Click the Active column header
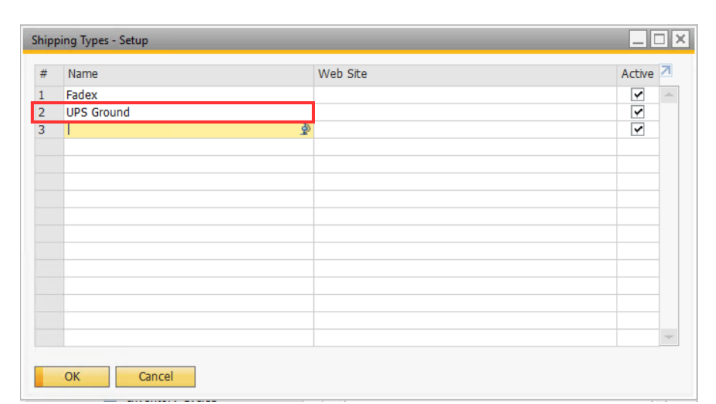Screen dimensions: 716x404 click(636, 74)
